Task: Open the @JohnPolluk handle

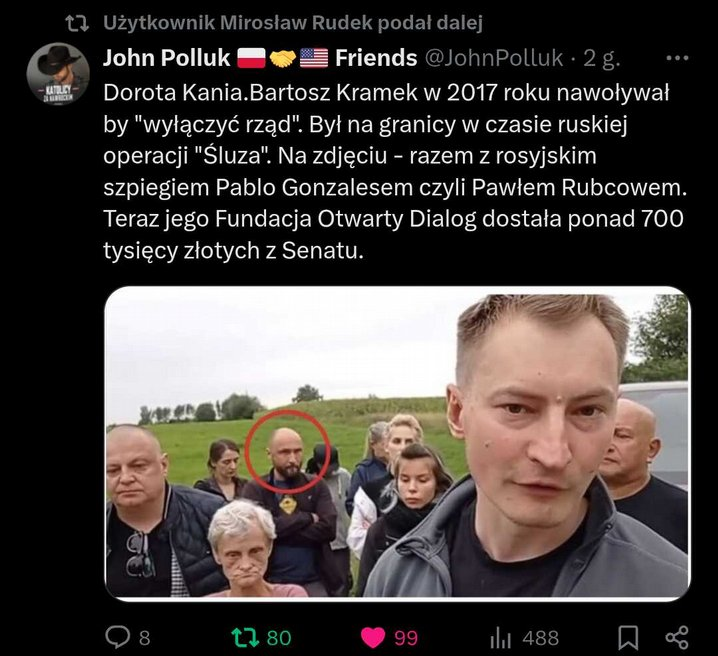Action: pyautogui.click(x=494, y=58)
